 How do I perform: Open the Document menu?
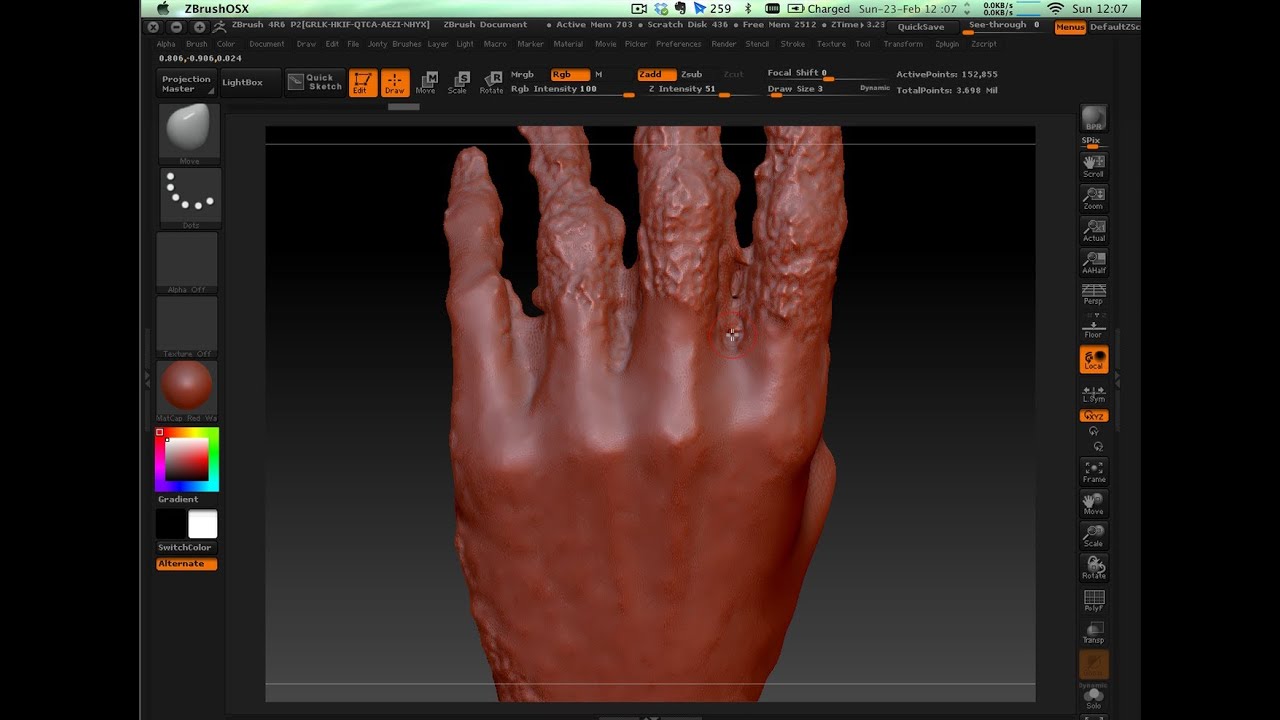click(x=266, y=44)
